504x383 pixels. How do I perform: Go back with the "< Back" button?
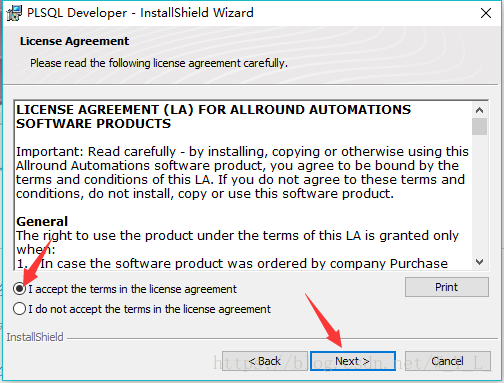tap(265, 361)
